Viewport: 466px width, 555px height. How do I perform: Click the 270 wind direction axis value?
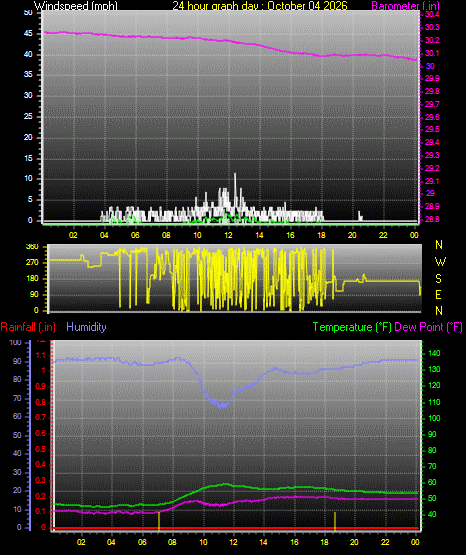point(32,262)
